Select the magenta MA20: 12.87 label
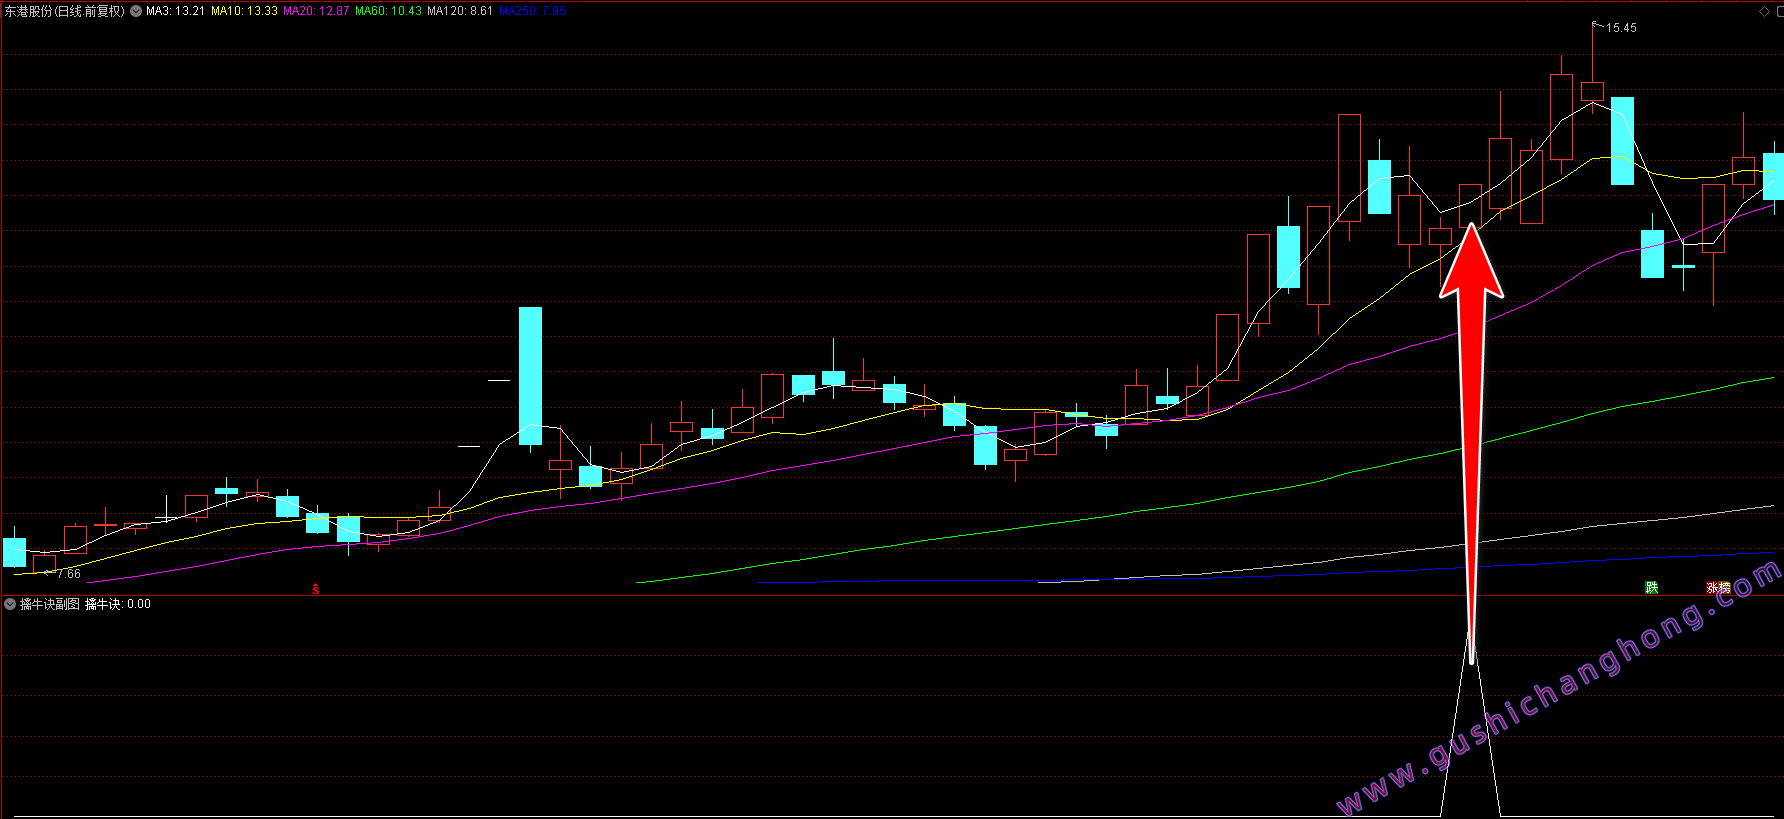Image resolution: width=1784 pixels, height=819 pixels. point(316,11)
